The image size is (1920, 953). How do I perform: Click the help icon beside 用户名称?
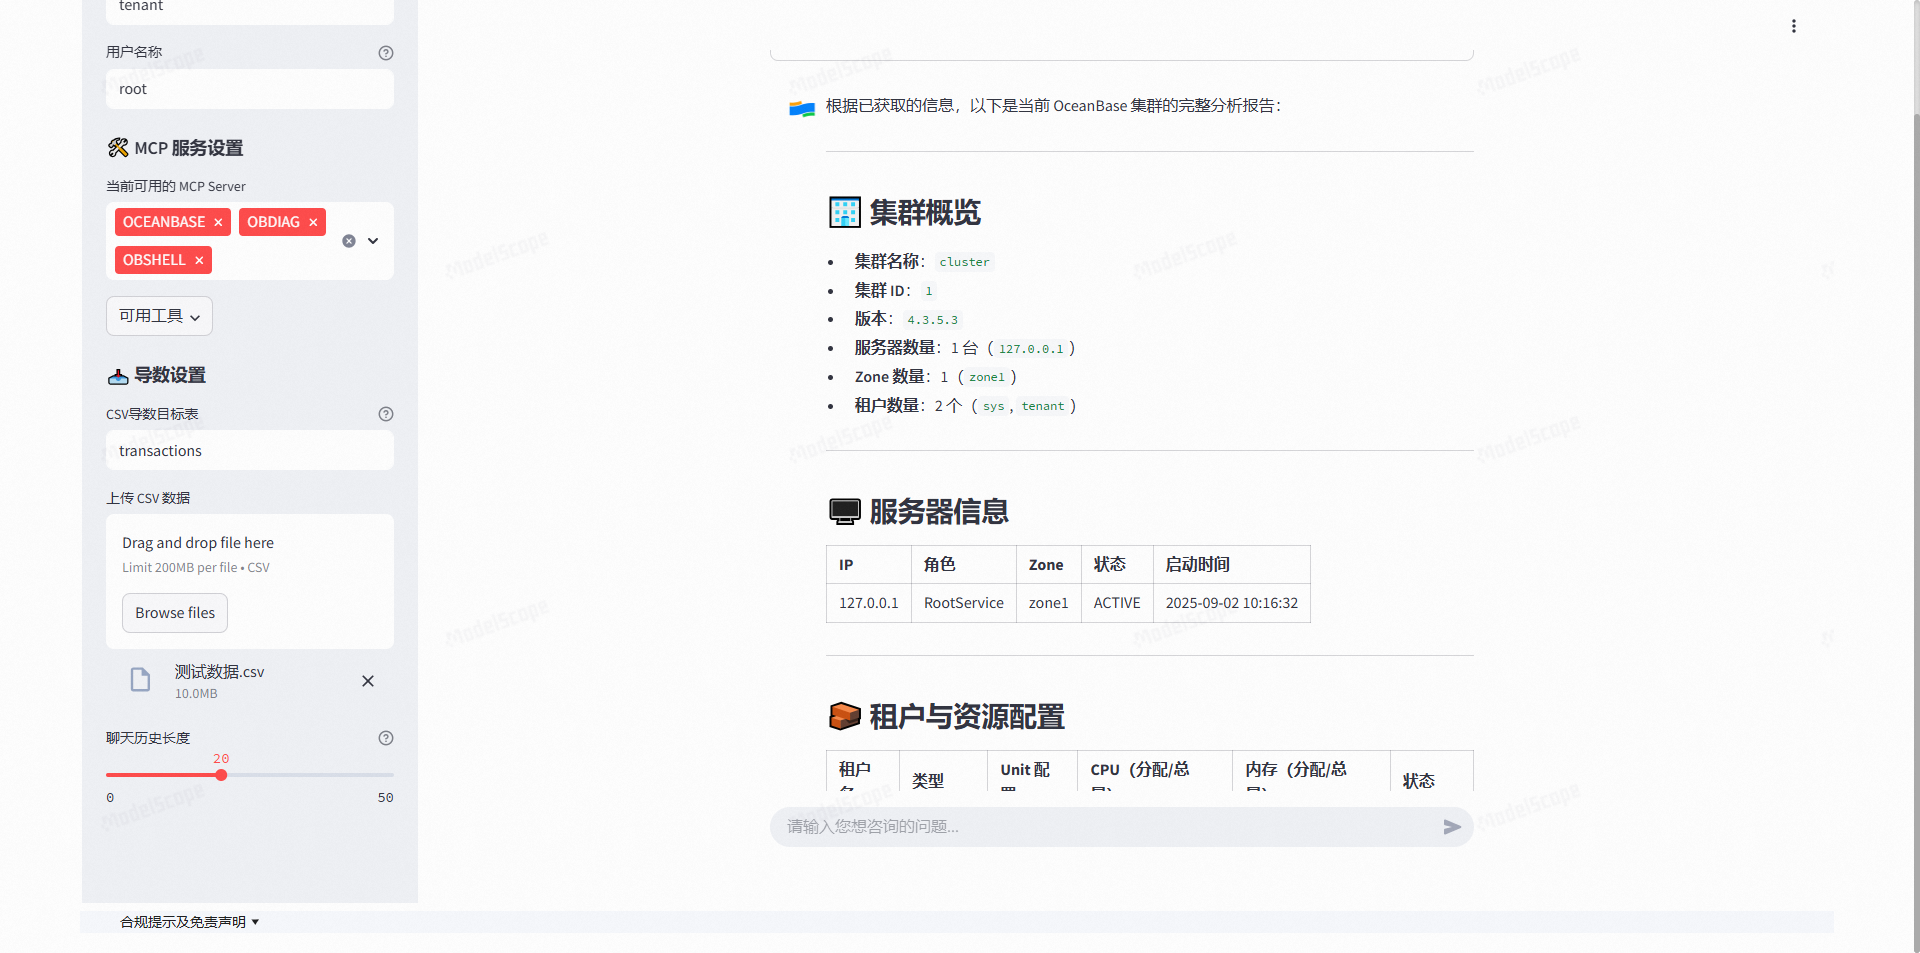coord(386,53)
